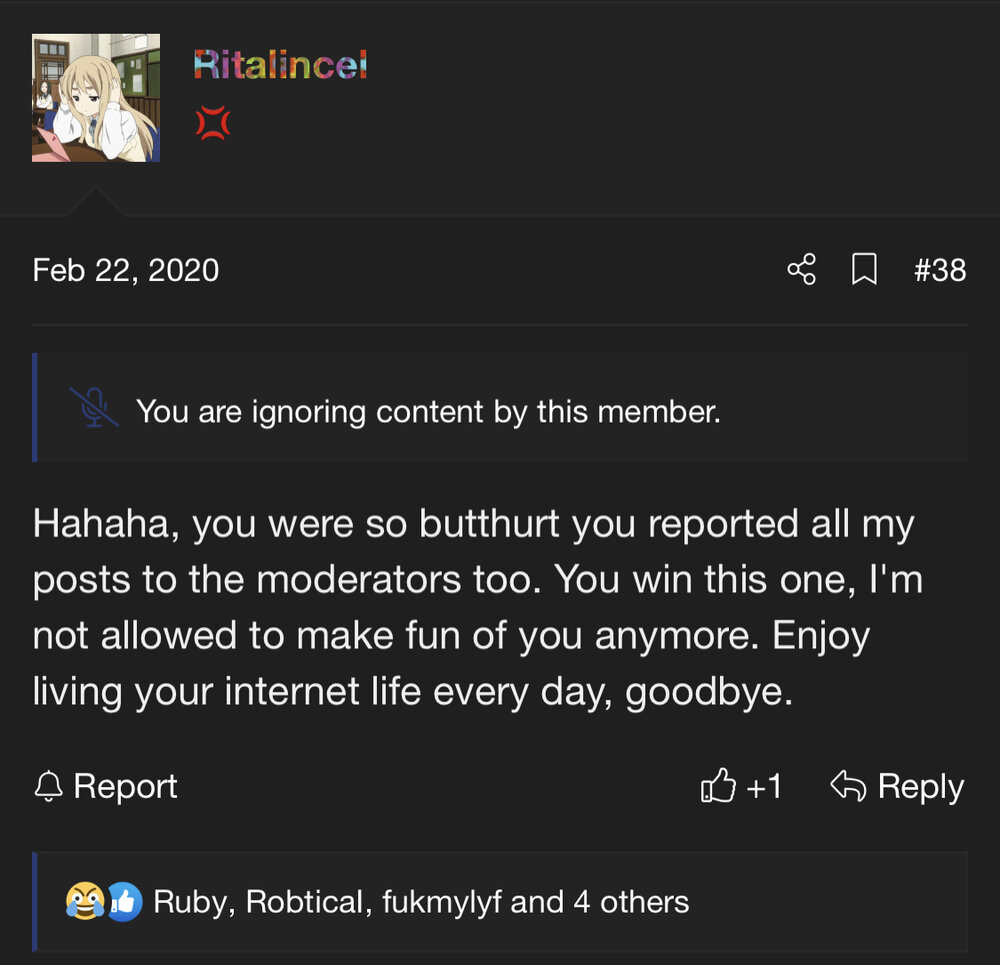Bookmark this post
Image resolution: width=1000 pixels, height=965 pixels.
(864, 269)
